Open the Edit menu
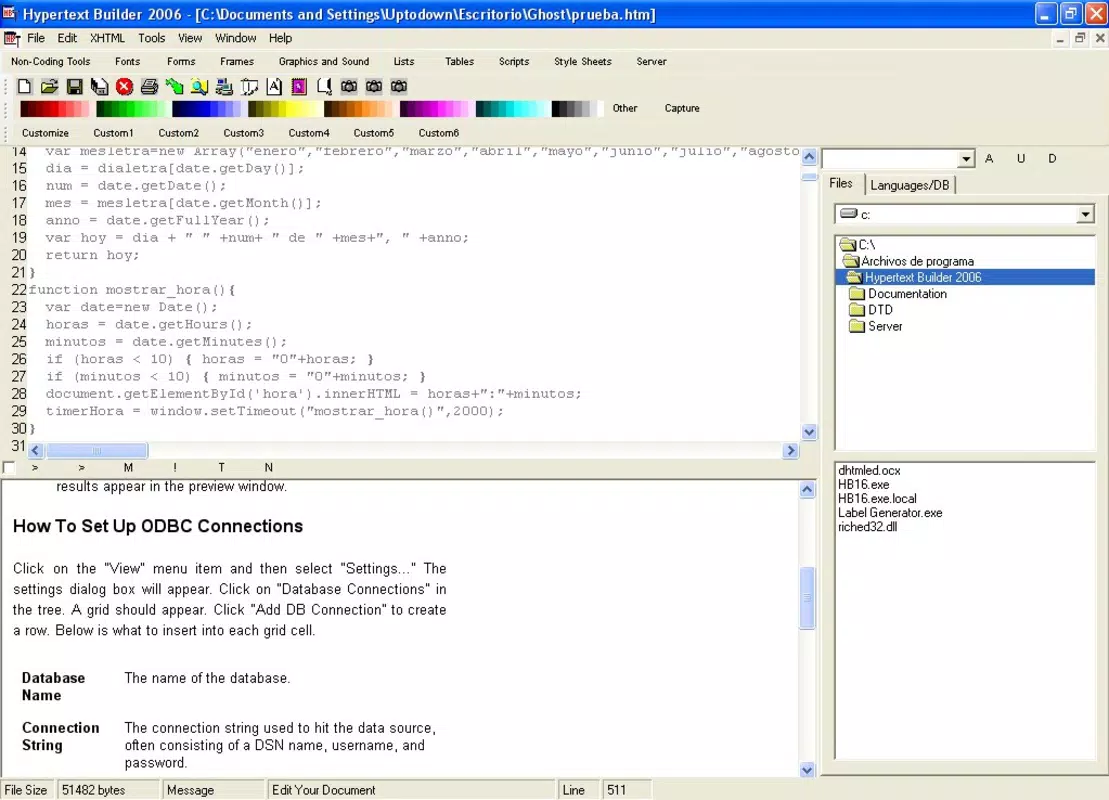 (x=67, y=38)
